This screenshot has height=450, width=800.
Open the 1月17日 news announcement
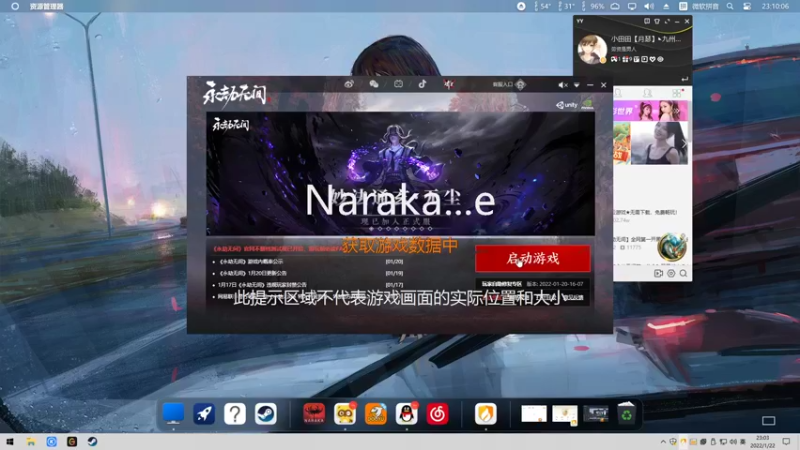tap(310, 285)
